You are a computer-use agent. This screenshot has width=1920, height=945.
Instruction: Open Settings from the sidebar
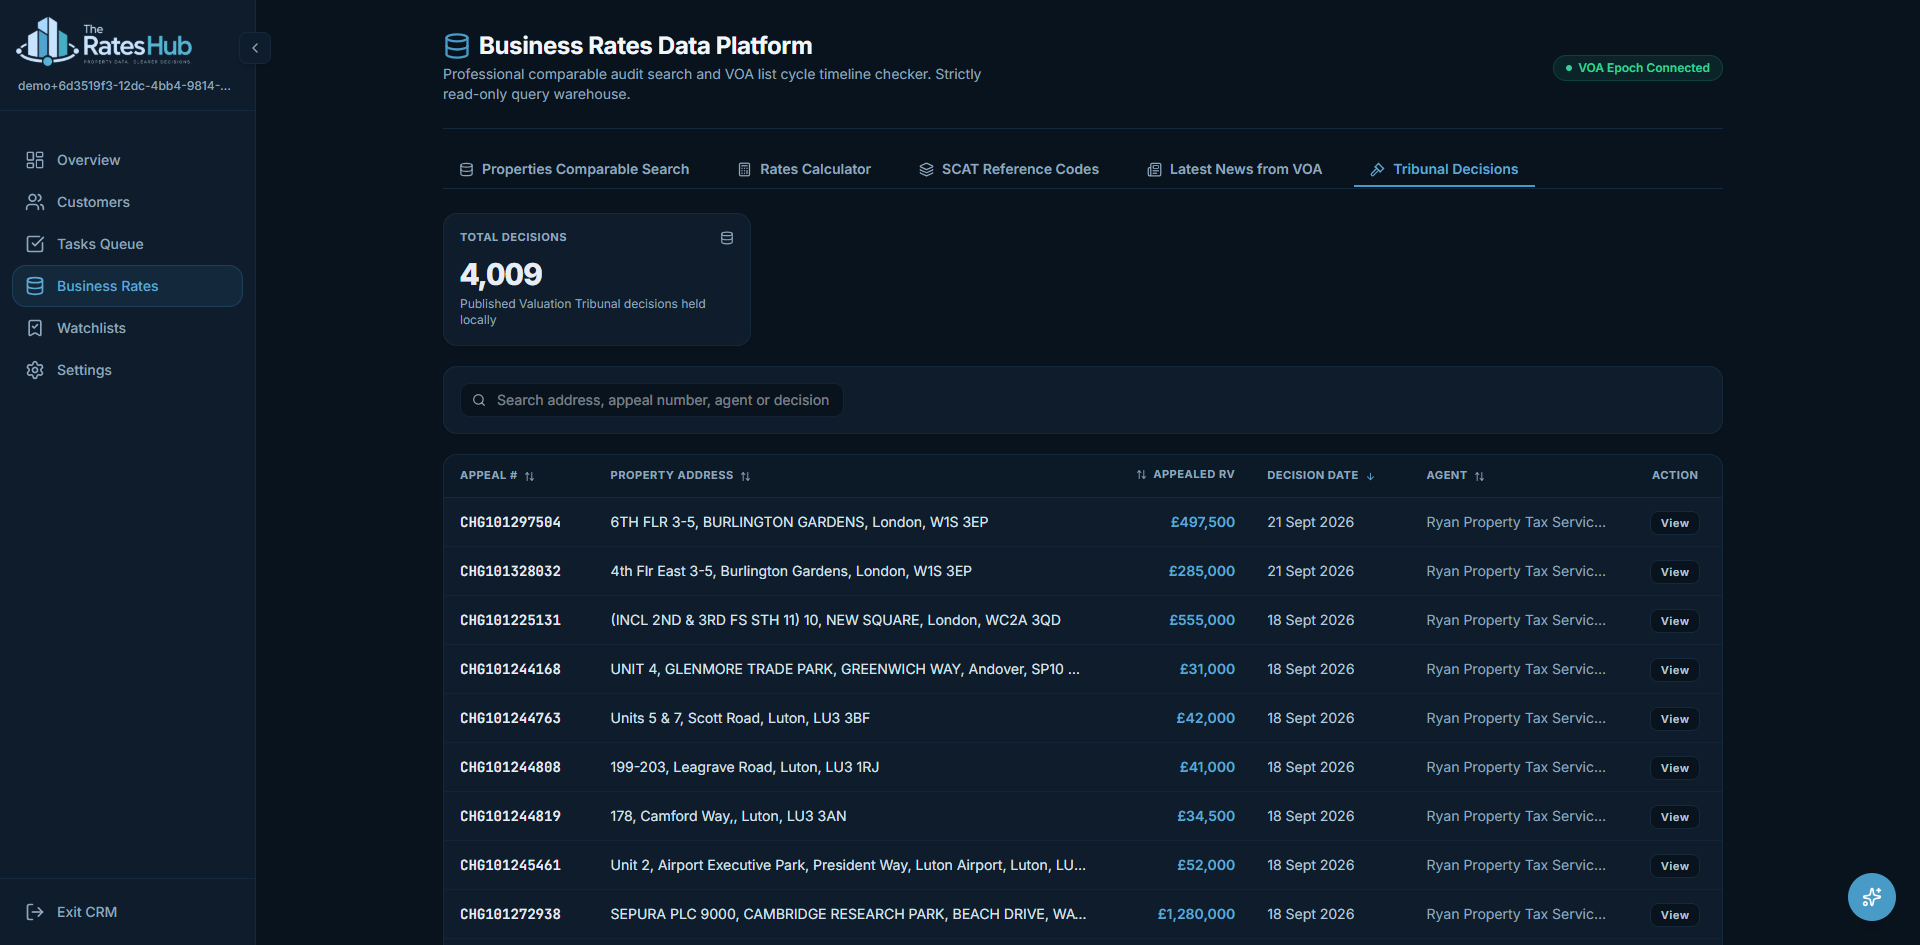(127, 370)
